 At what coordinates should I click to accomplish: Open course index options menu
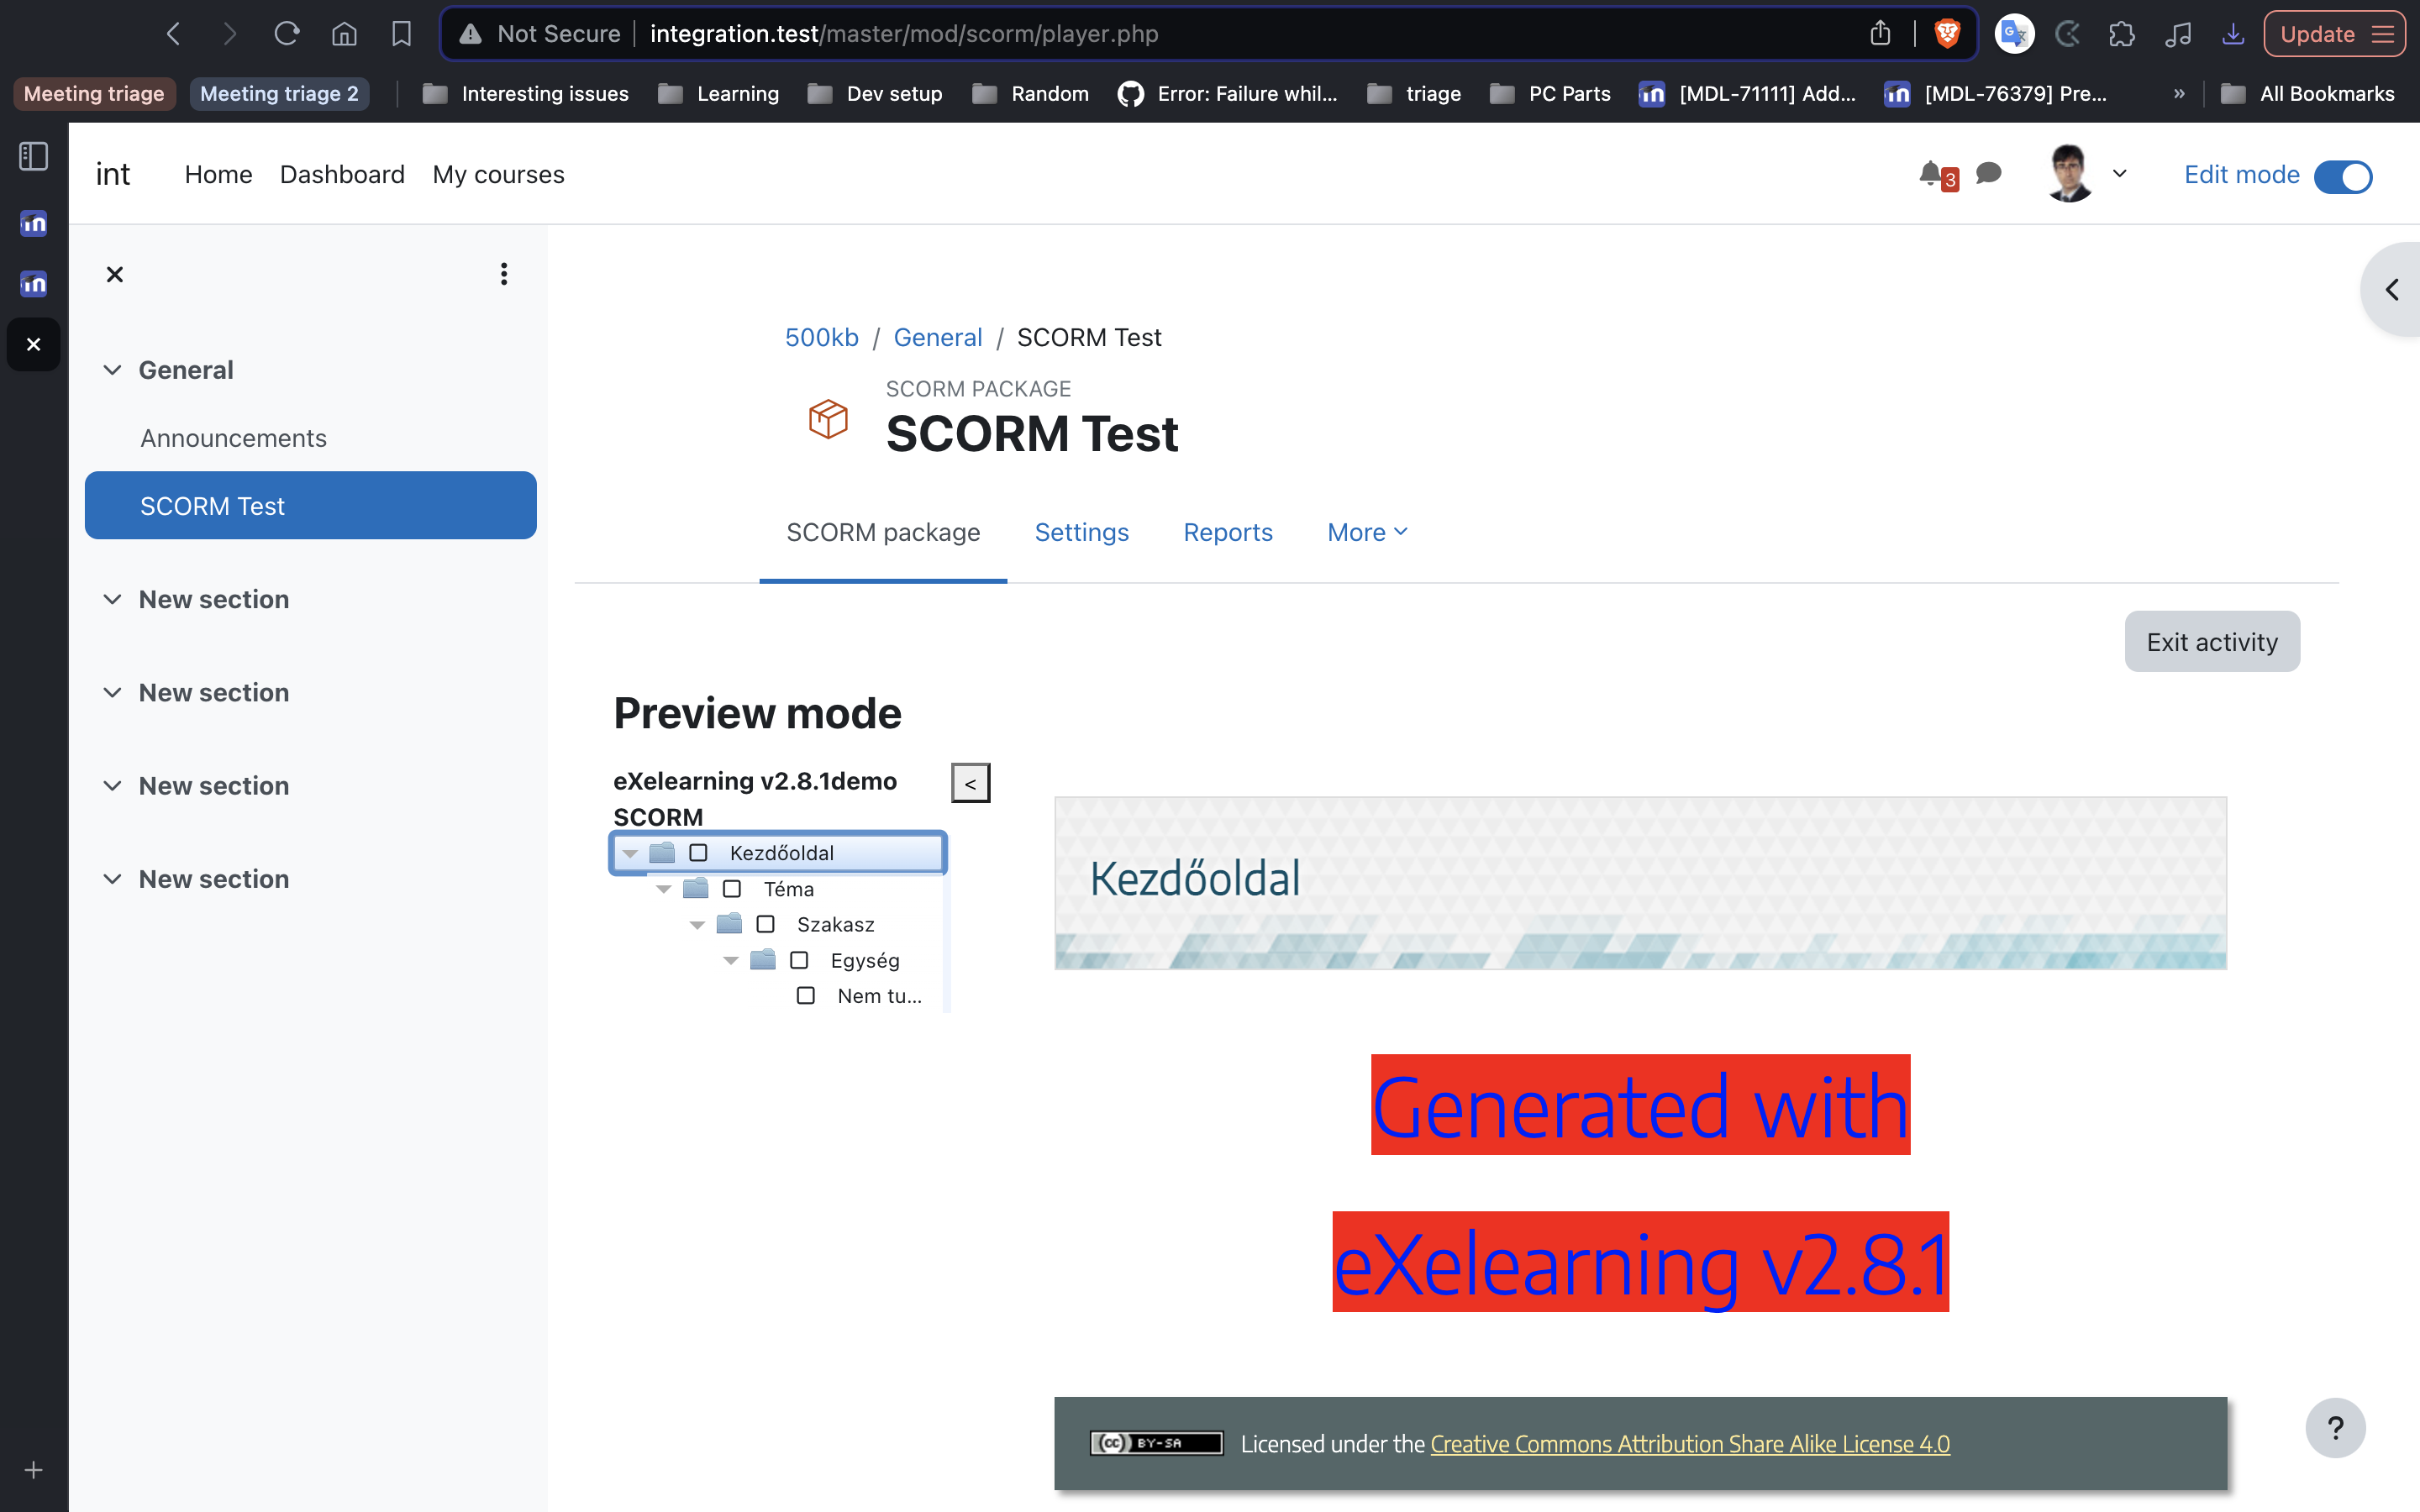tap(504, 274)
